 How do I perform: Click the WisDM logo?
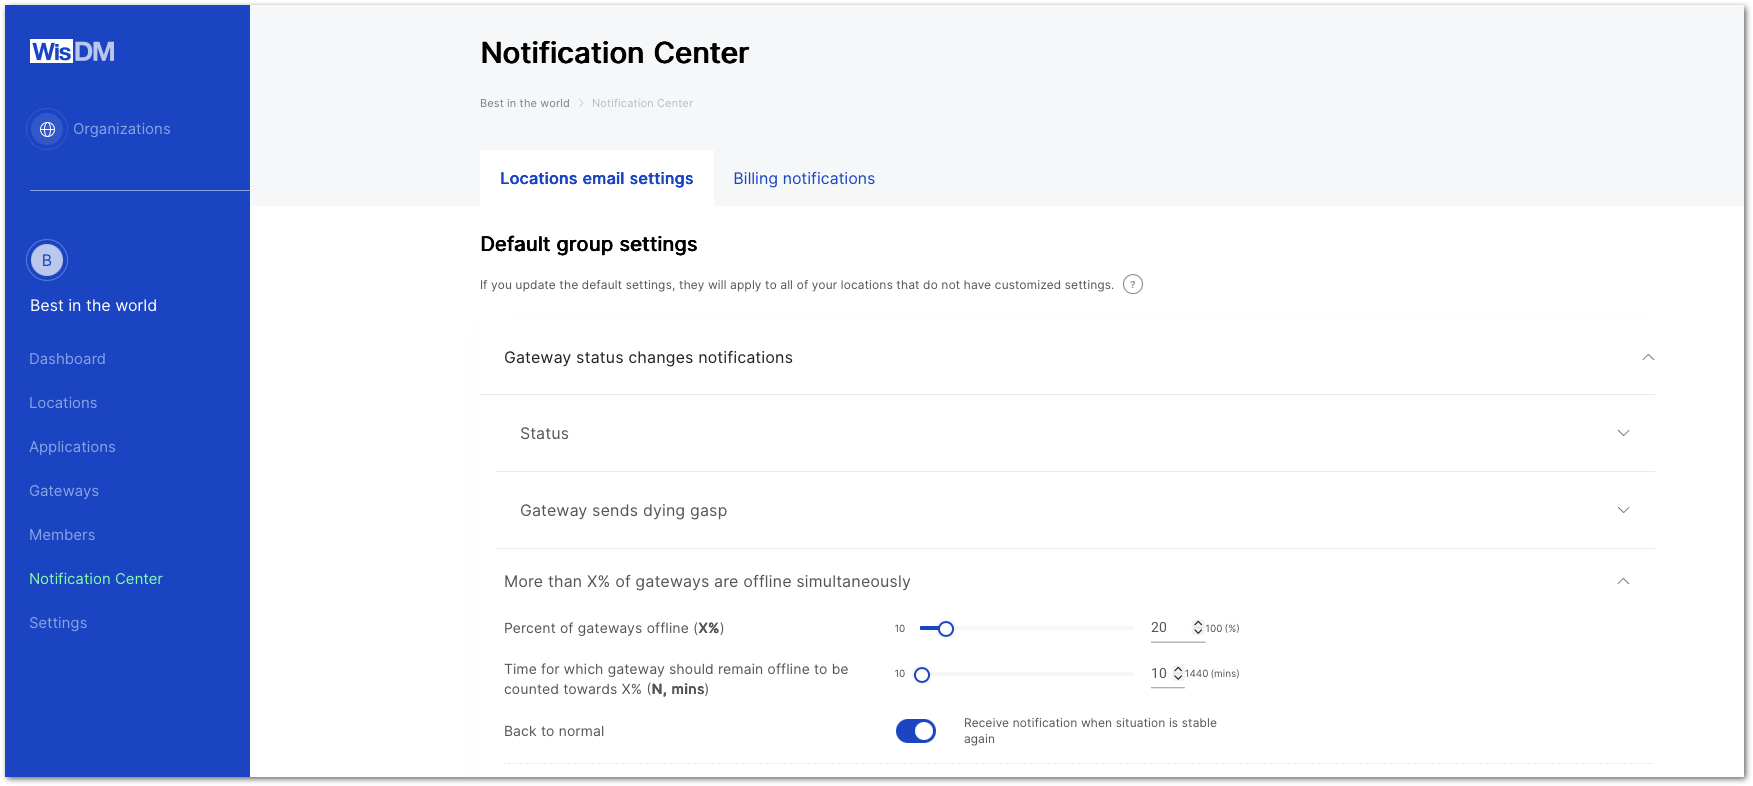72,51
